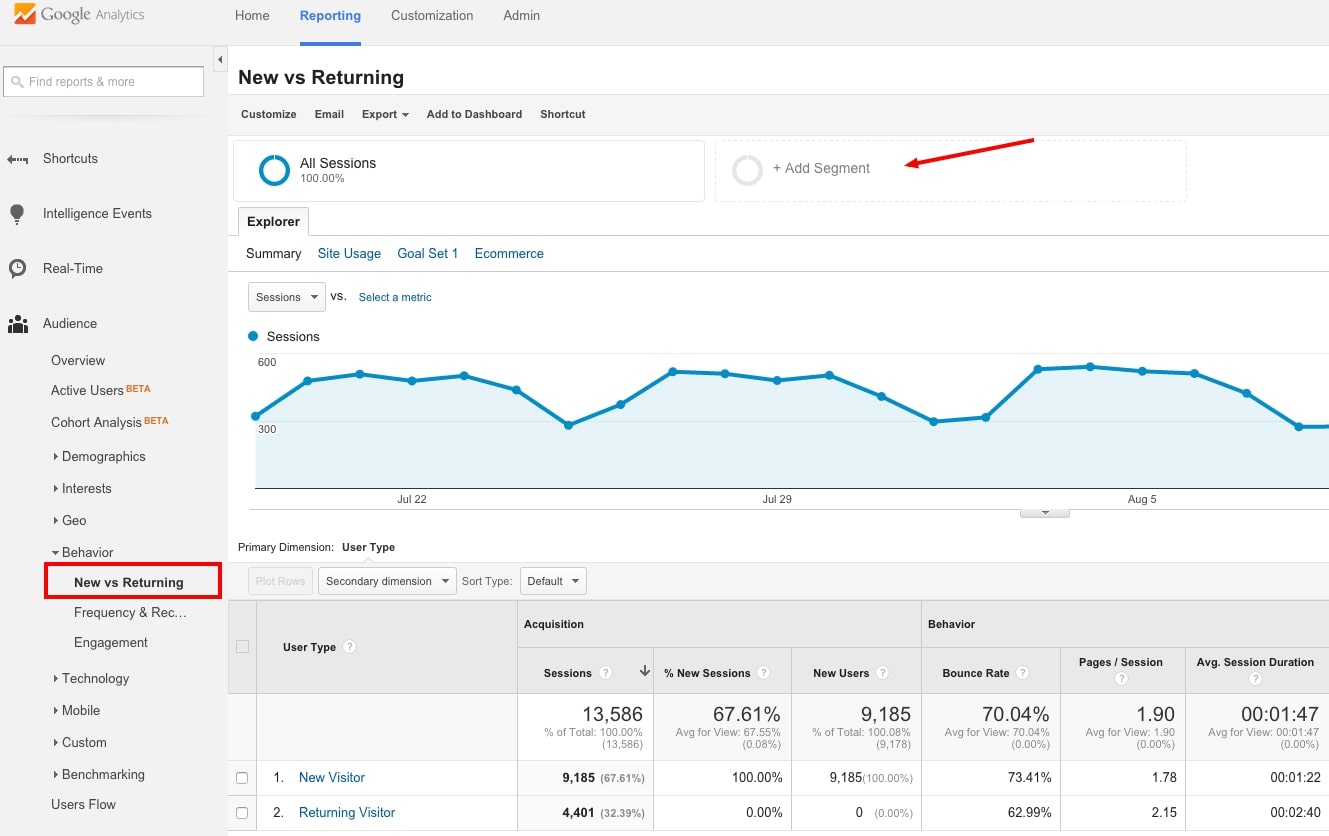Click the Email button

click(x=329, y=114)
